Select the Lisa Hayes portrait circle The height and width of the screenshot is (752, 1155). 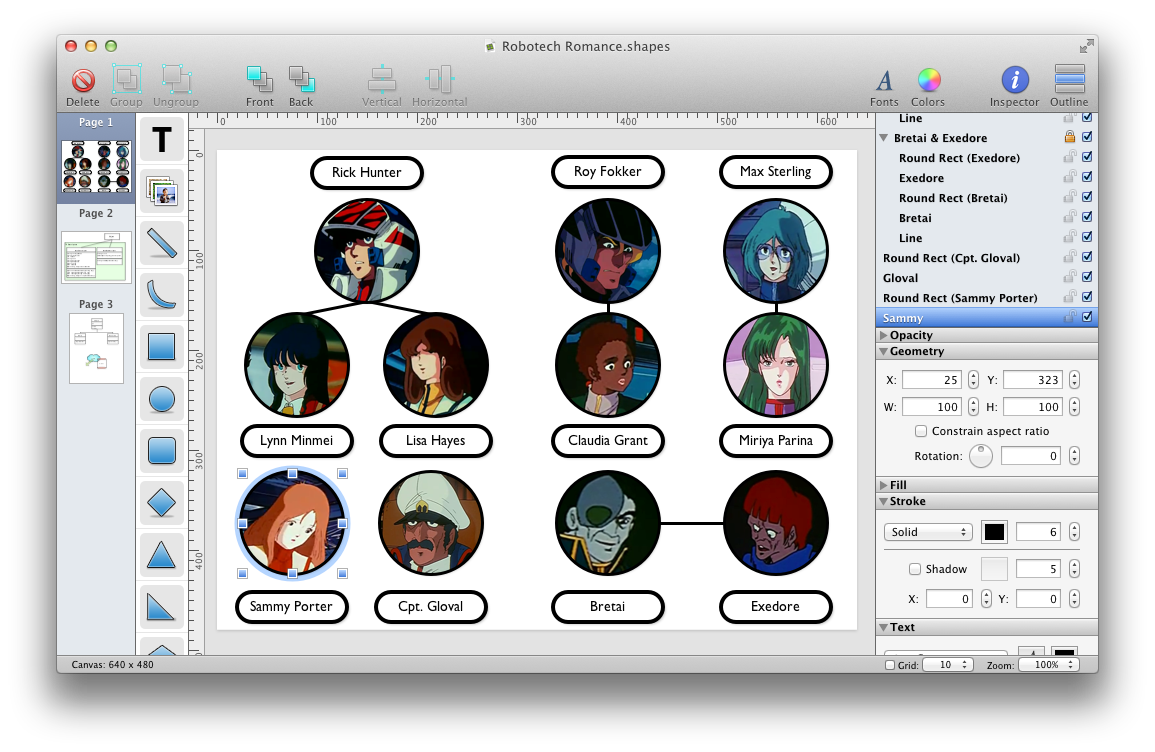tap(435, 365)
